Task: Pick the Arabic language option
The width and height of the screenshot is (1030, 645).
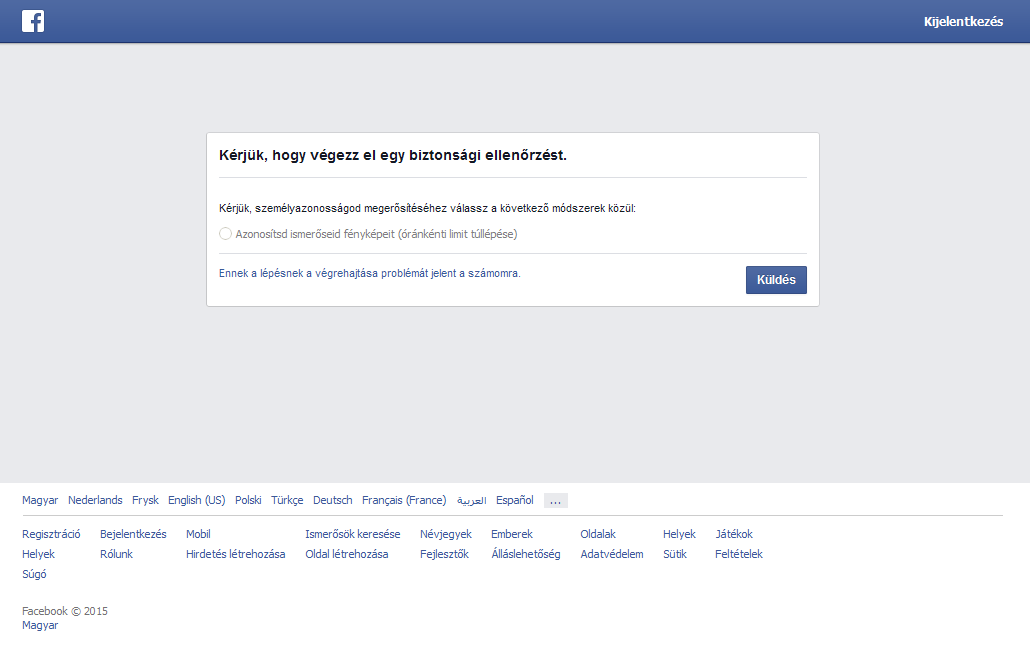Action: coord(471,500)
